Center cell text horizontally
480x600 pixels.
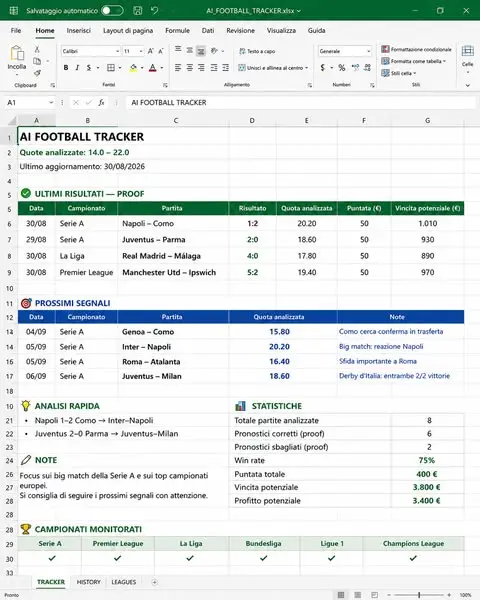point(189,68)
